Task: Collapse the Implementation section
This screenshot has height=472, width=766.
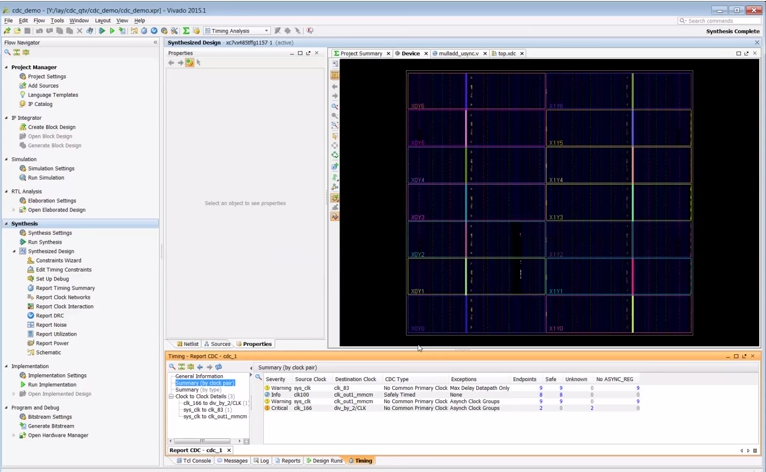Action: (6, 366)
